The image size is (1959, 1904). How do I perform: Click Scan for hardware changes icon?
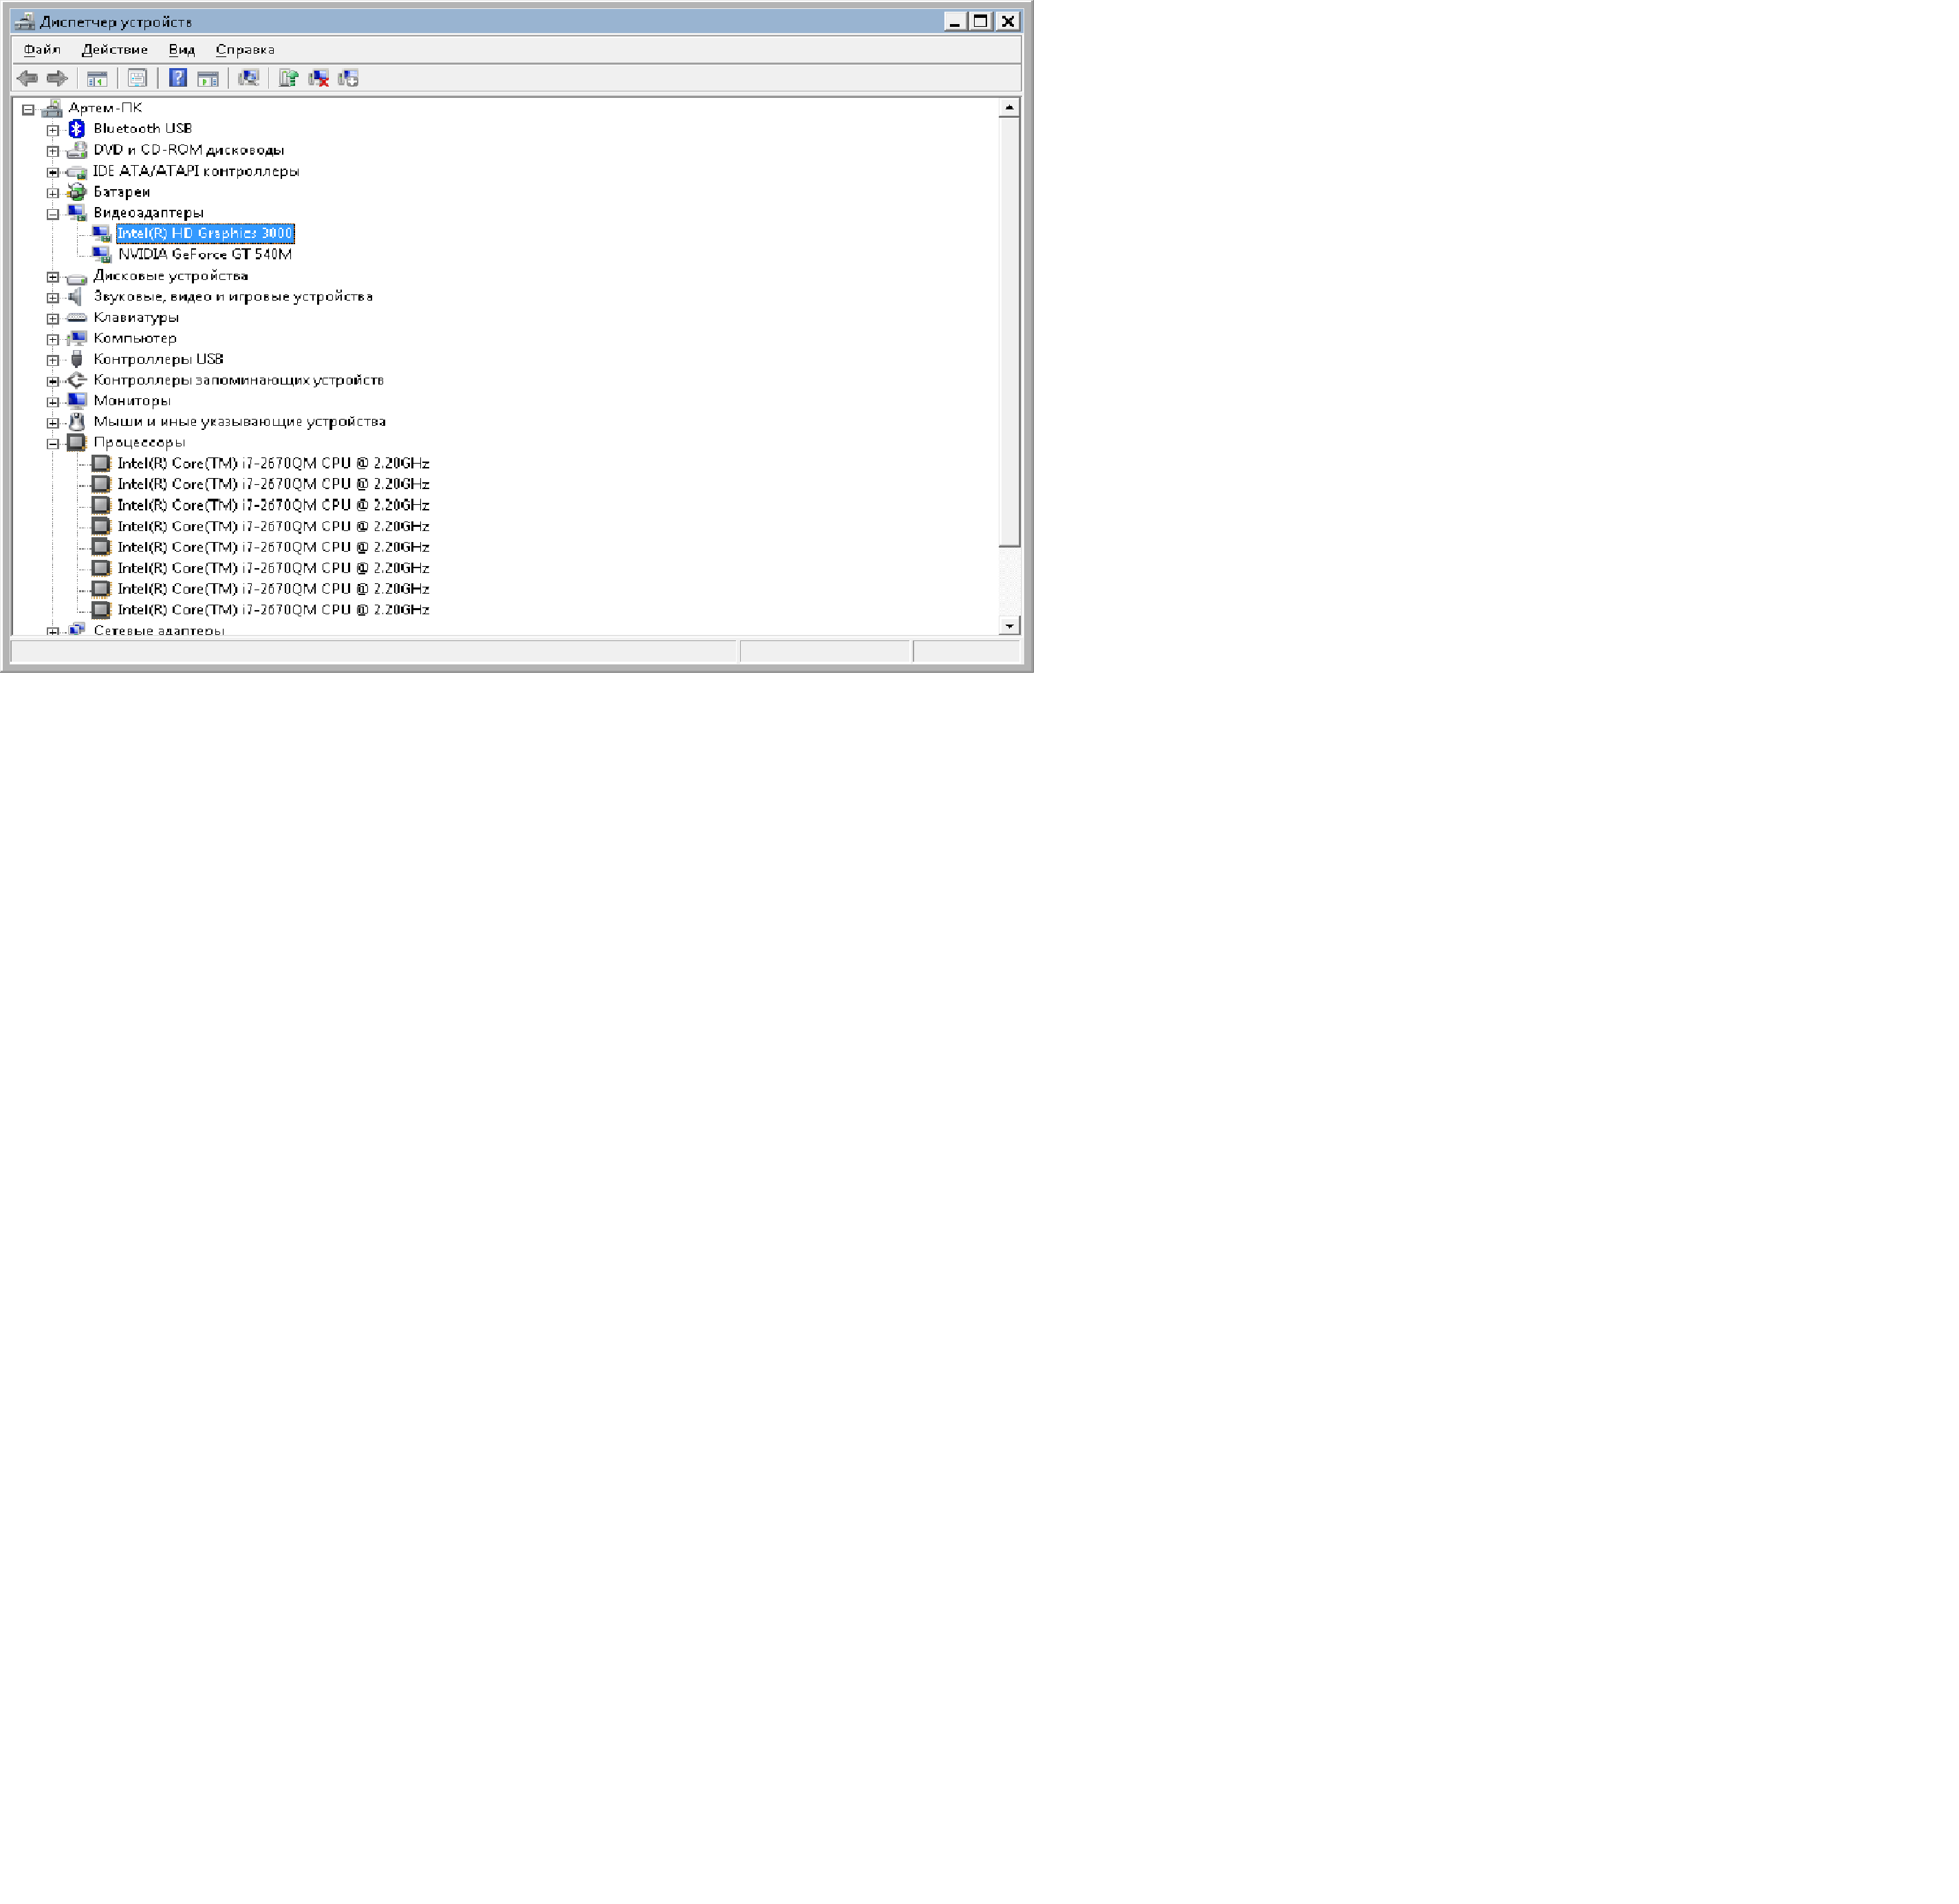click(x=249, y=78)
